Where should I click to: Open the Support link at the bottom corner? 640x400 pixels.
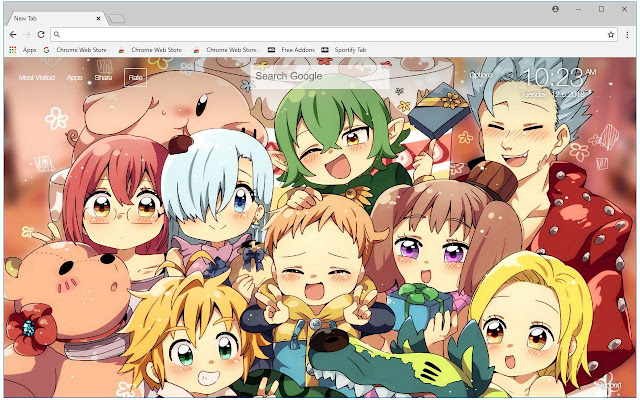[x=609, y=385]
